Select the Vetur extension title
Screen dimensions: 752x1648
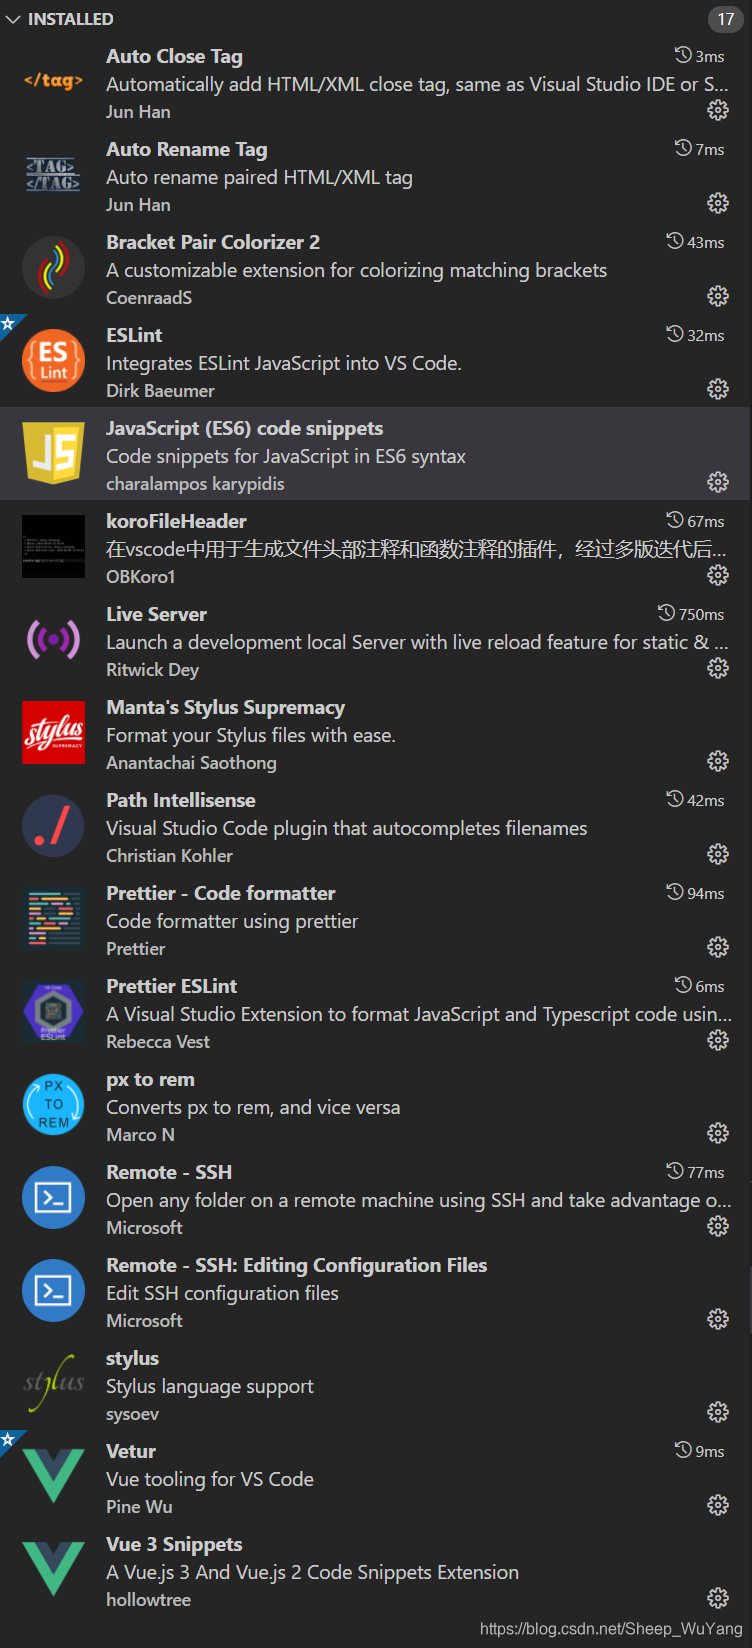[x=131, y=1451]
